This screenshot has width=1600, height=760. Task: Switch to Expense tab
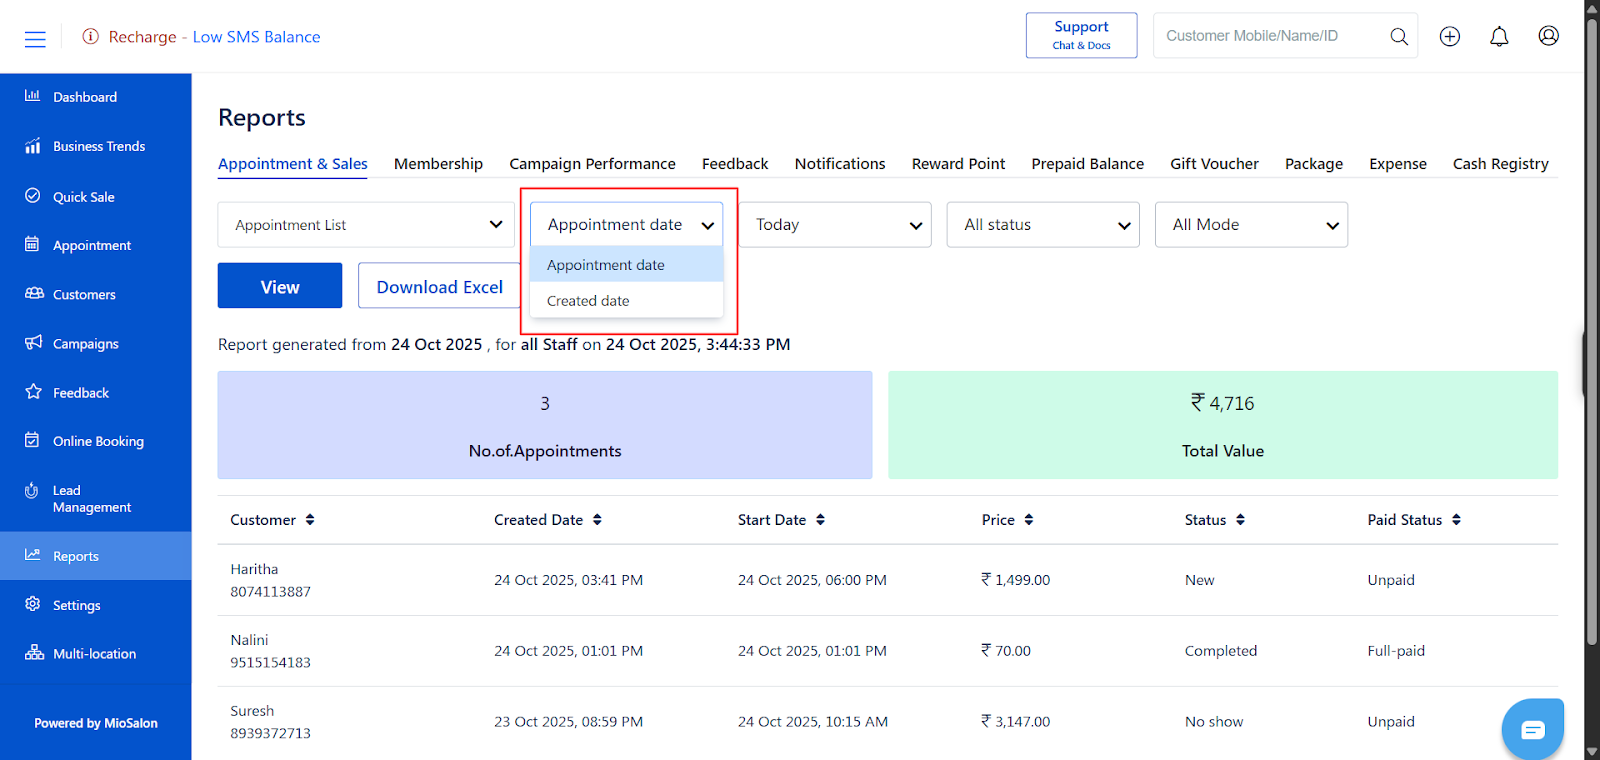(x=1398, y=164)
